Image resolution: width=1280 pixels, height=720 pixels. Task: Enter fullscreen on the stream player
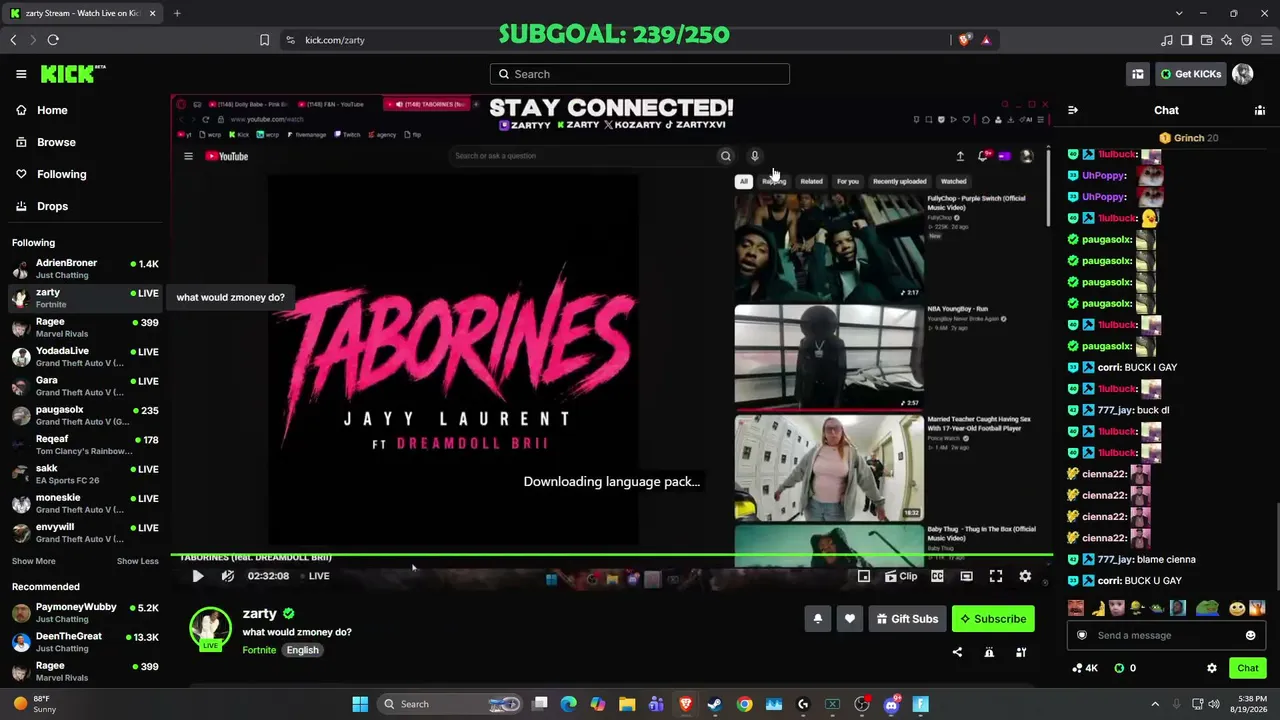tap(996, 576)
